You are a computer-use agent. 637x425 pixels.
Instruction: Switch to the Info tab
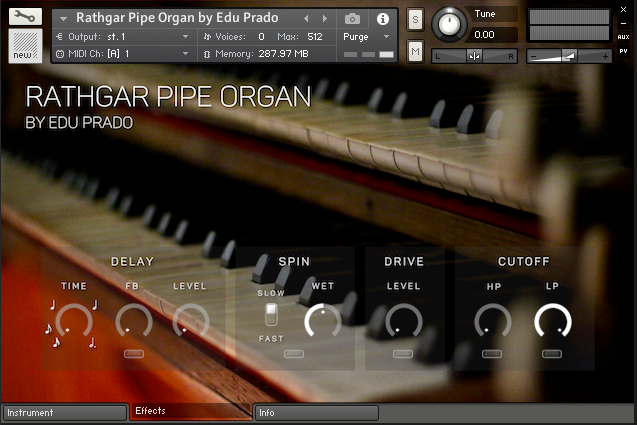click(x=316, y=412)
